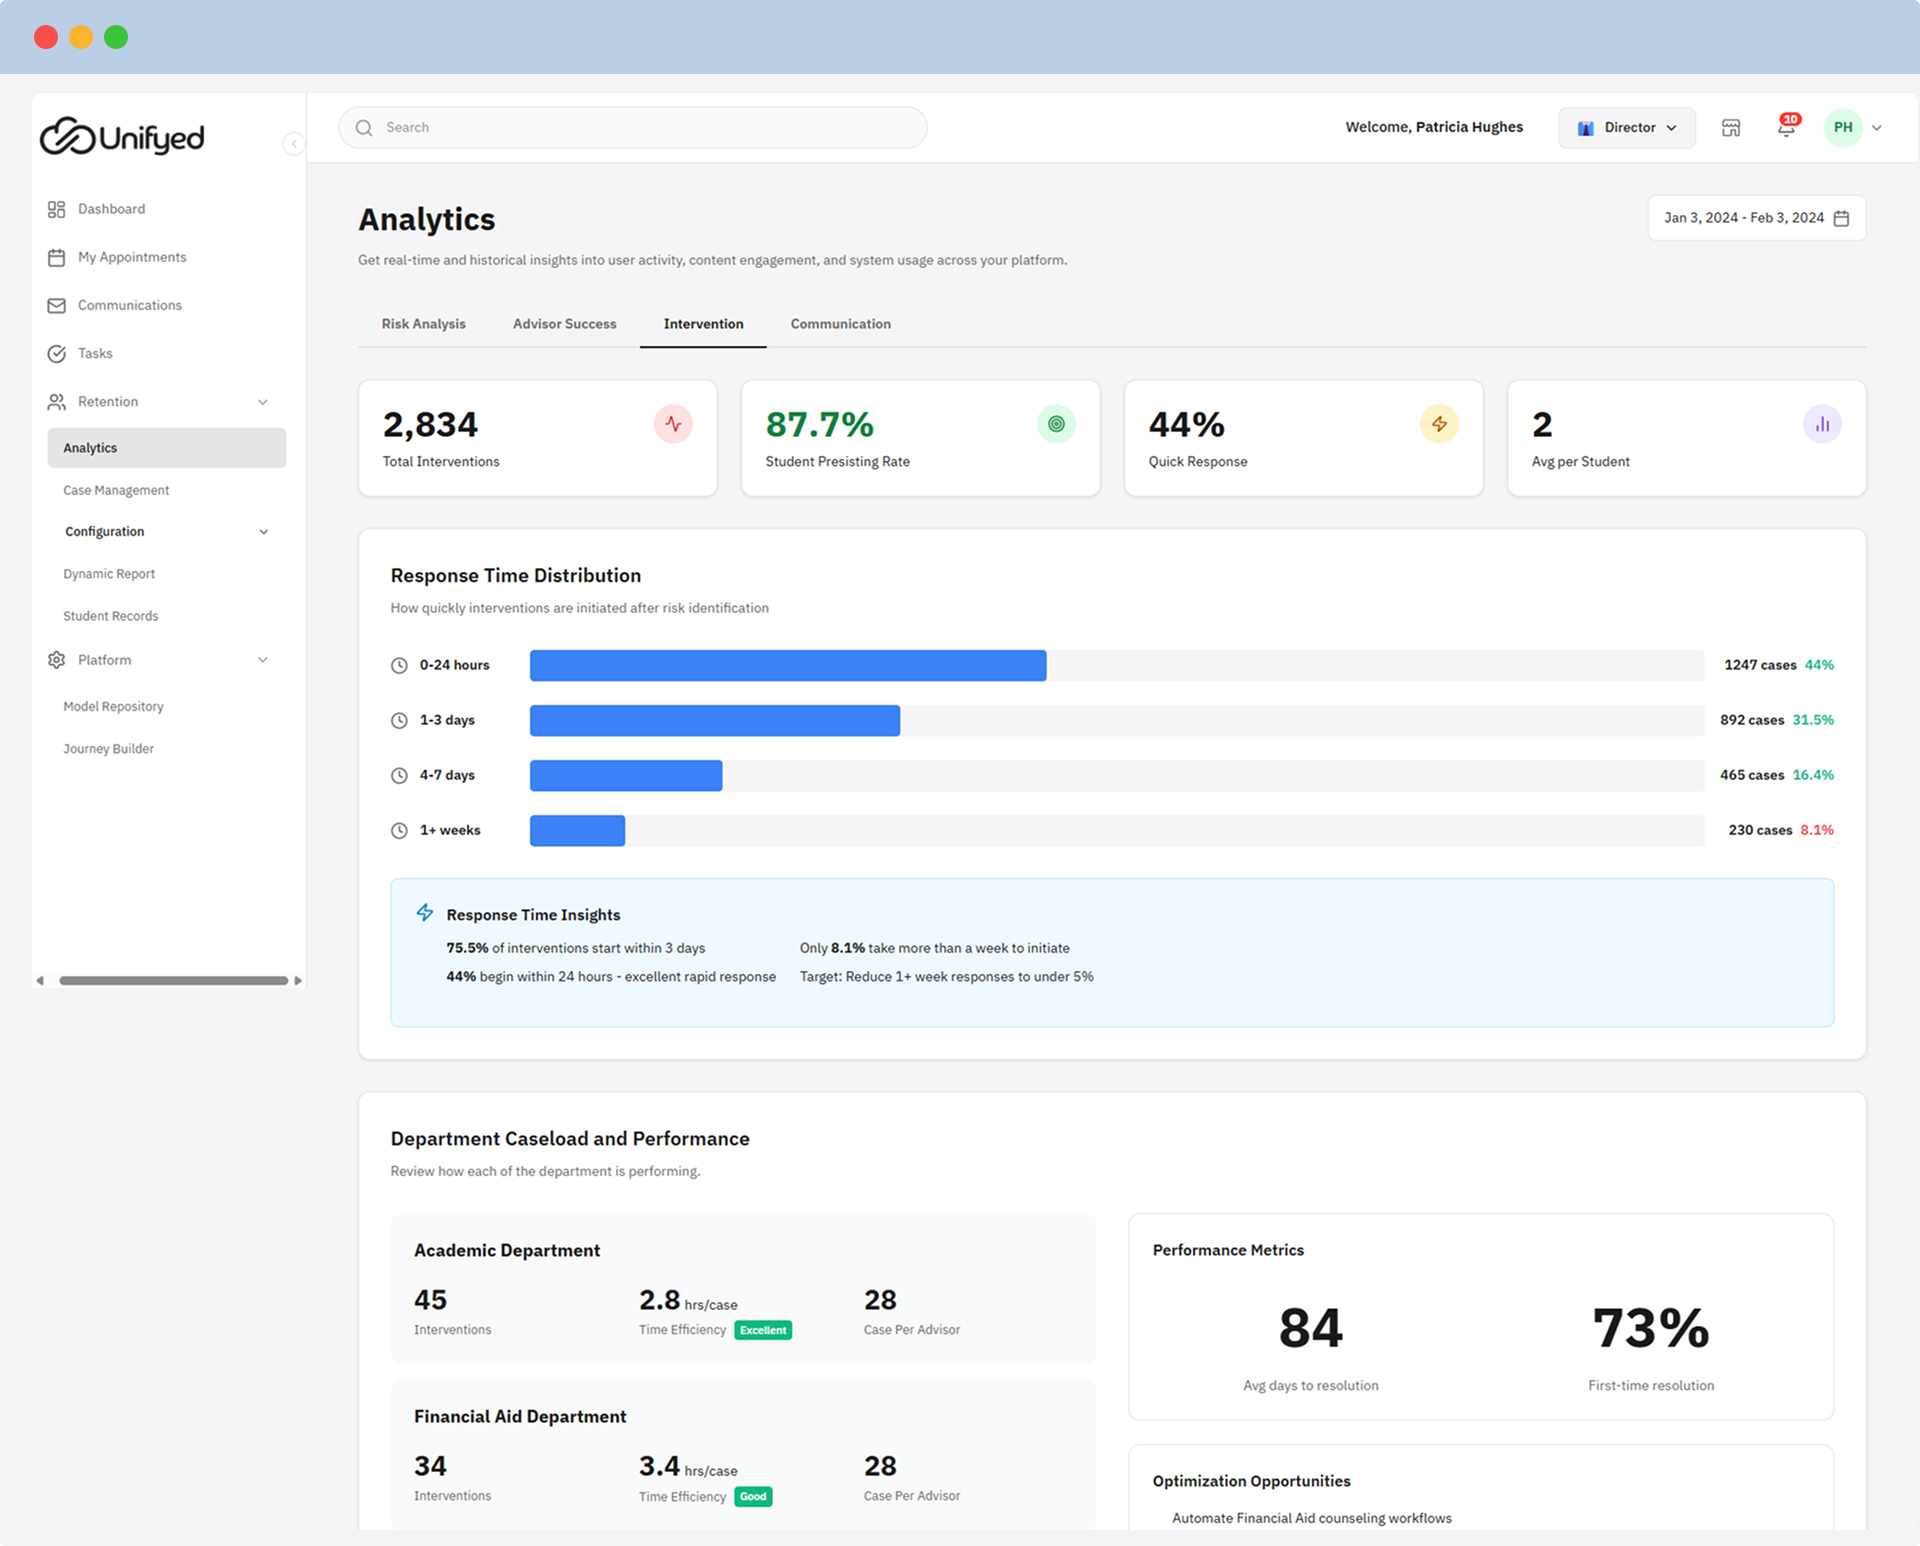Open Student Records in the sidebar
The image size is (1920, 1546).
point(111,616)
